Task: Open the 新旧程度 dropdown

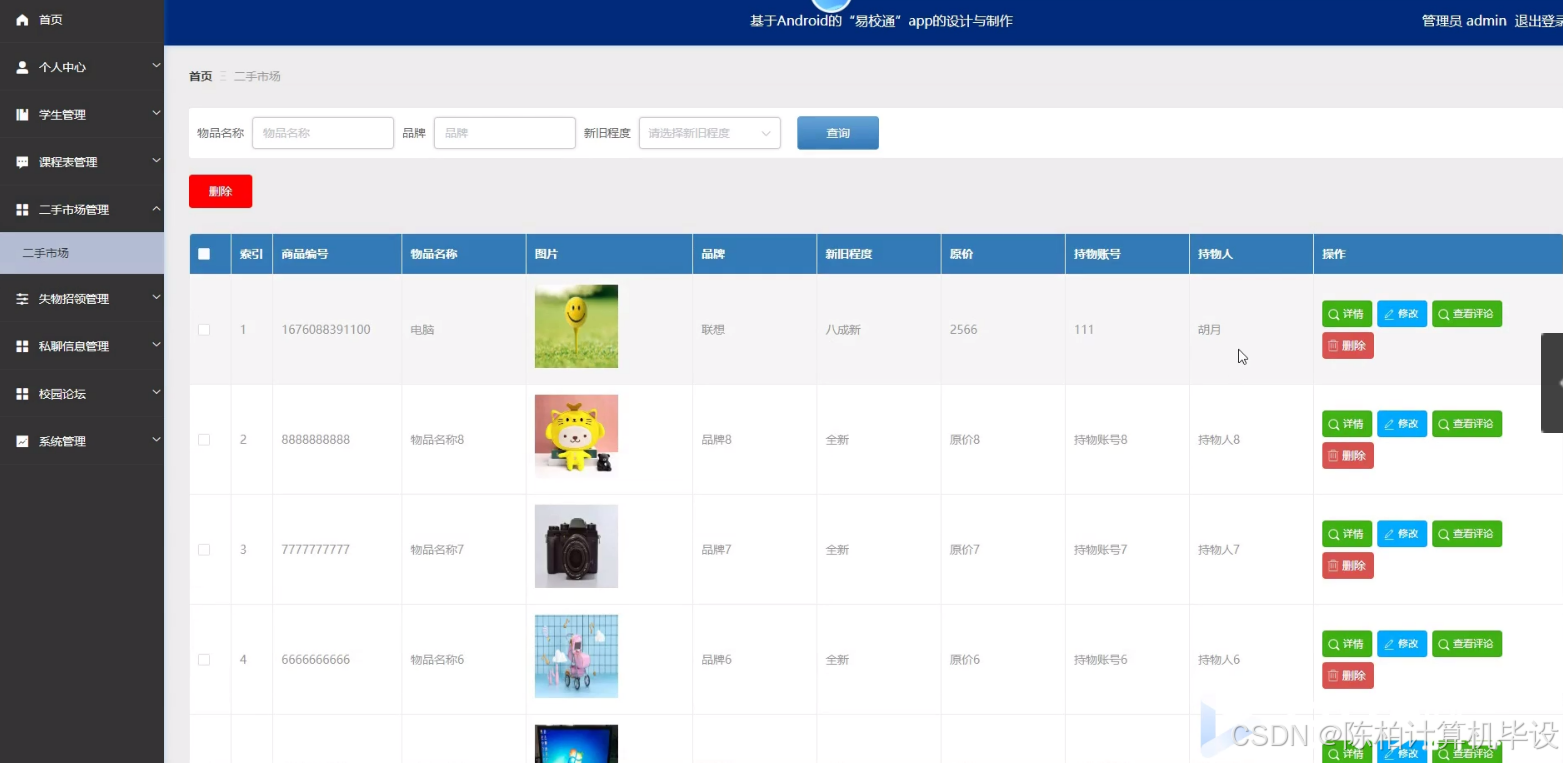Action: [x=709, y=133]
